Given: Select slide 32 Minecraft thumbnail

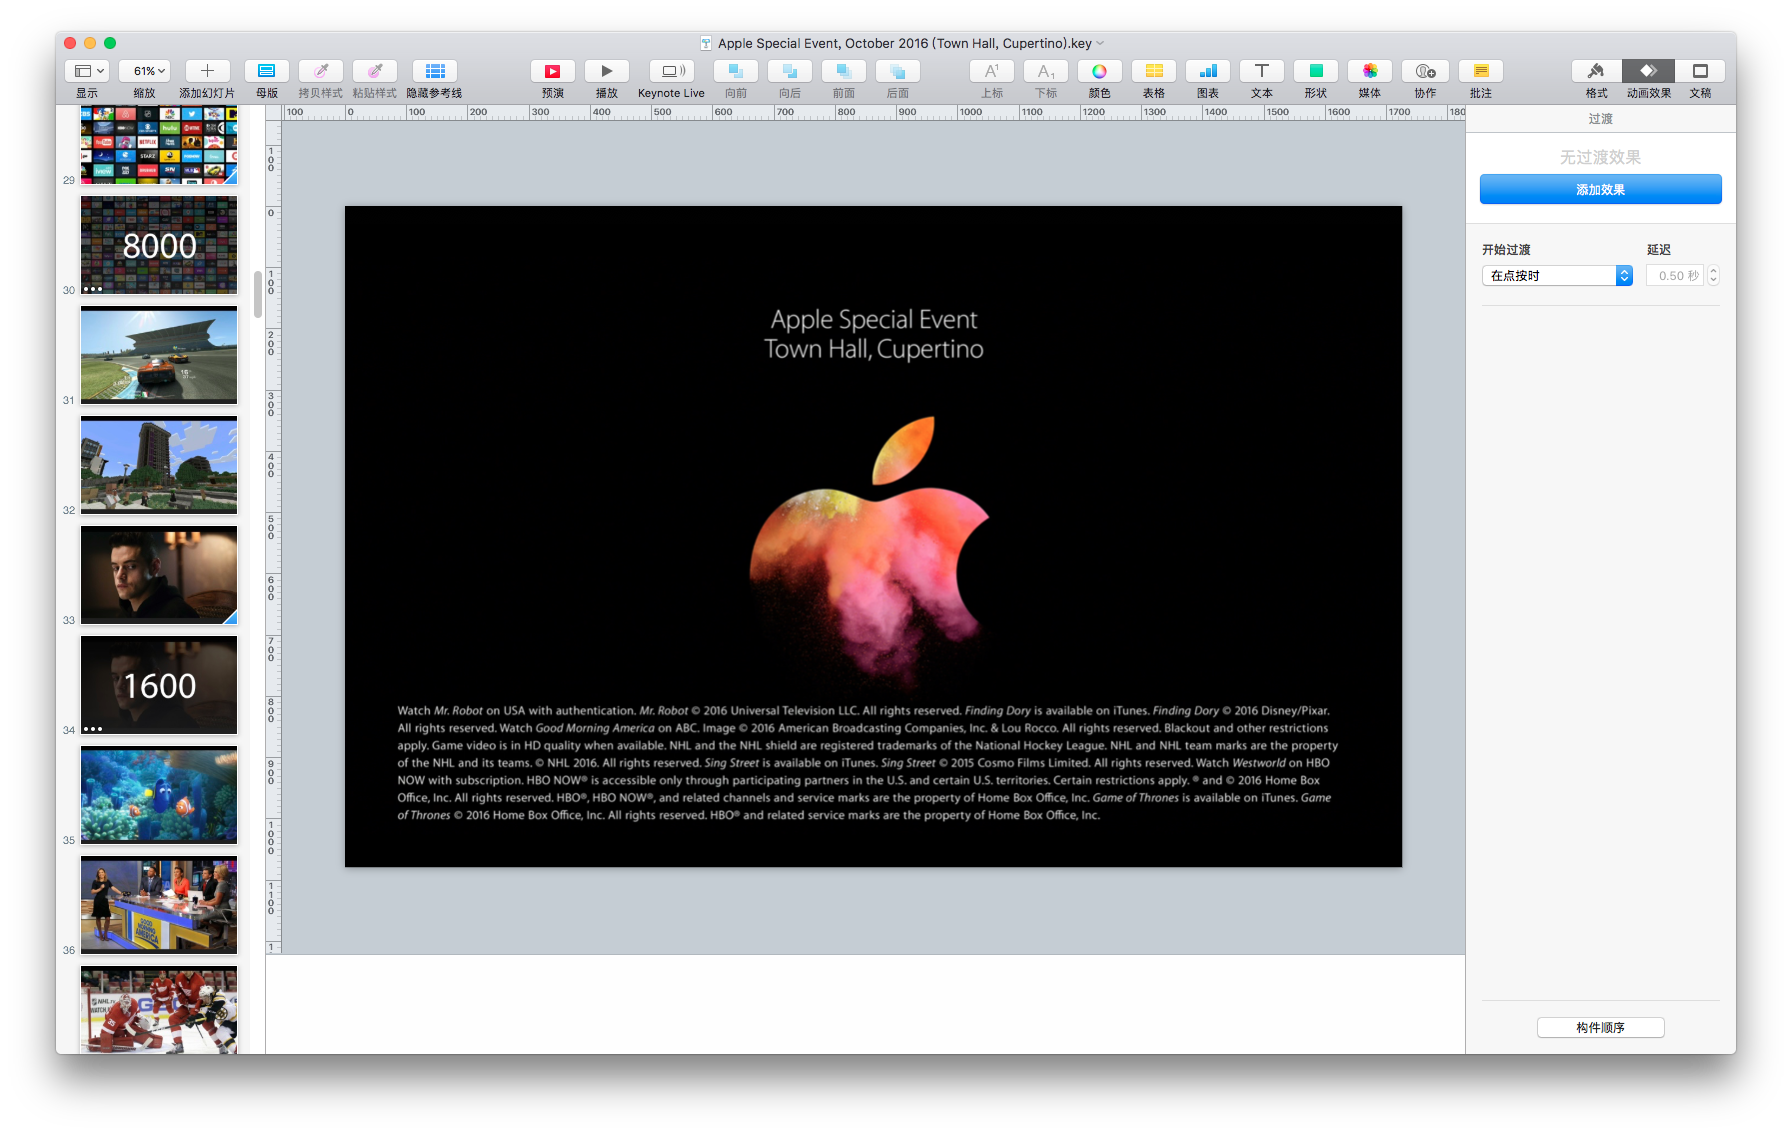Looking at the screenshot, I should click(x=159, y=465).
